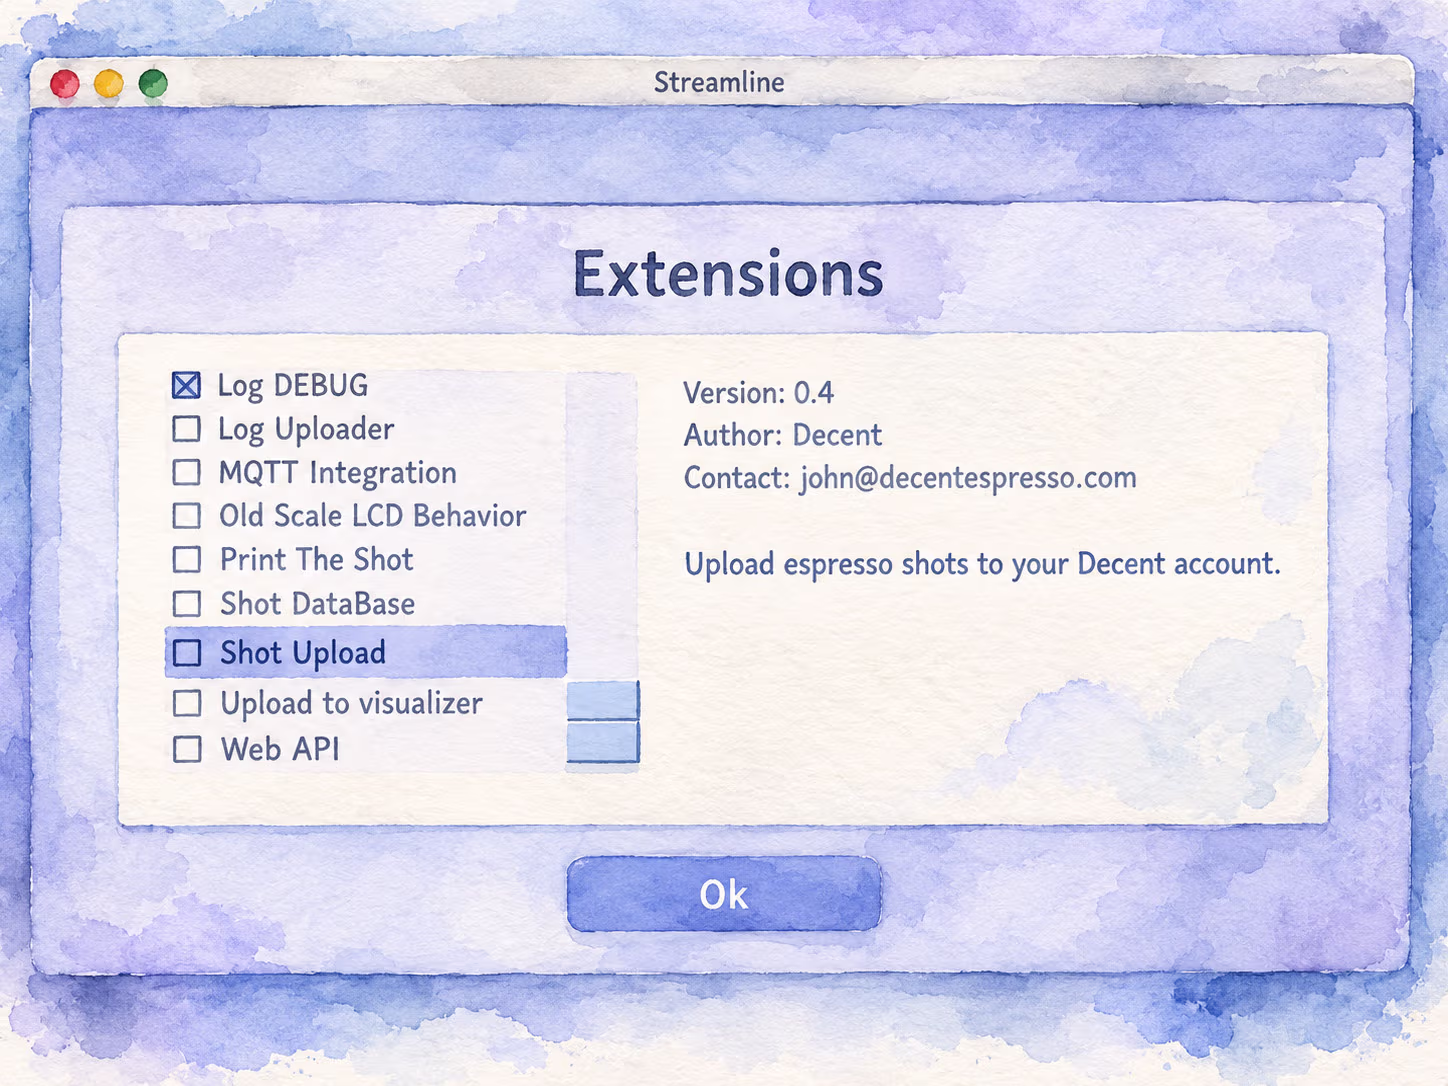
Task: Click the Streamline window title
Action: click(719, 82)
